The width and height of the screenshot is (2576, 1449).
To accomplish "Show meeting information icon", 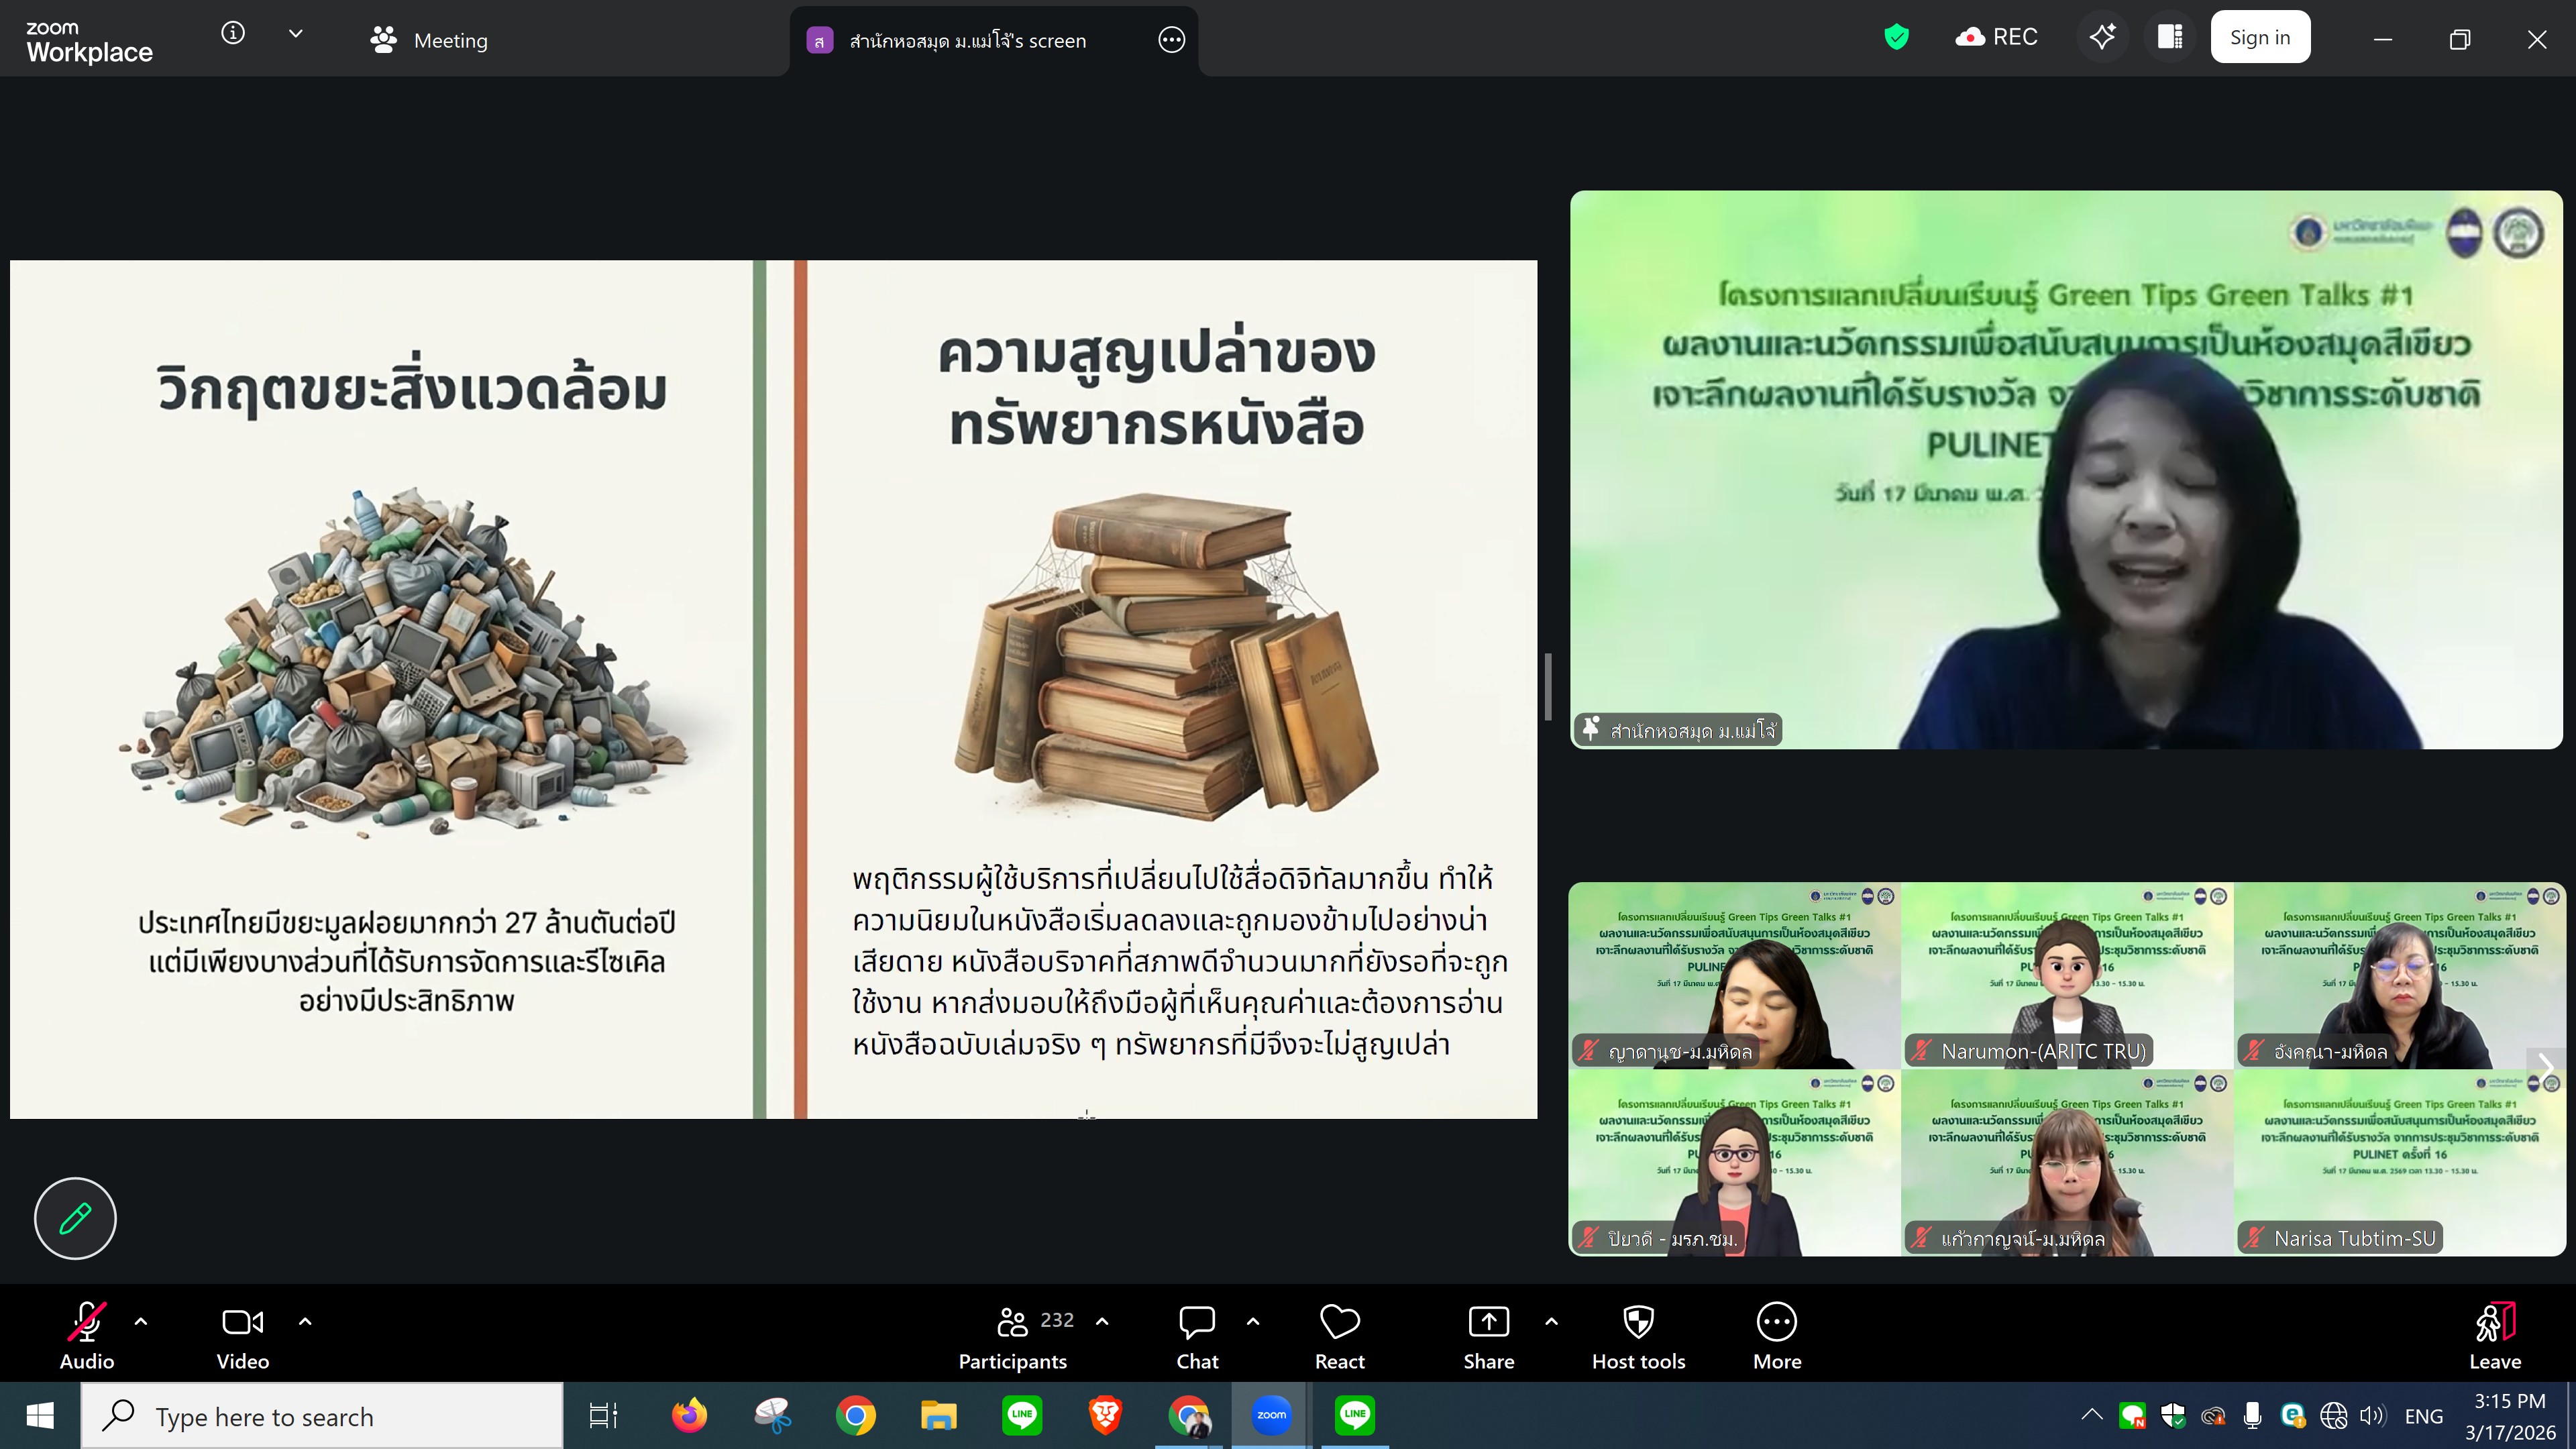I will click(x=233, y=34).
